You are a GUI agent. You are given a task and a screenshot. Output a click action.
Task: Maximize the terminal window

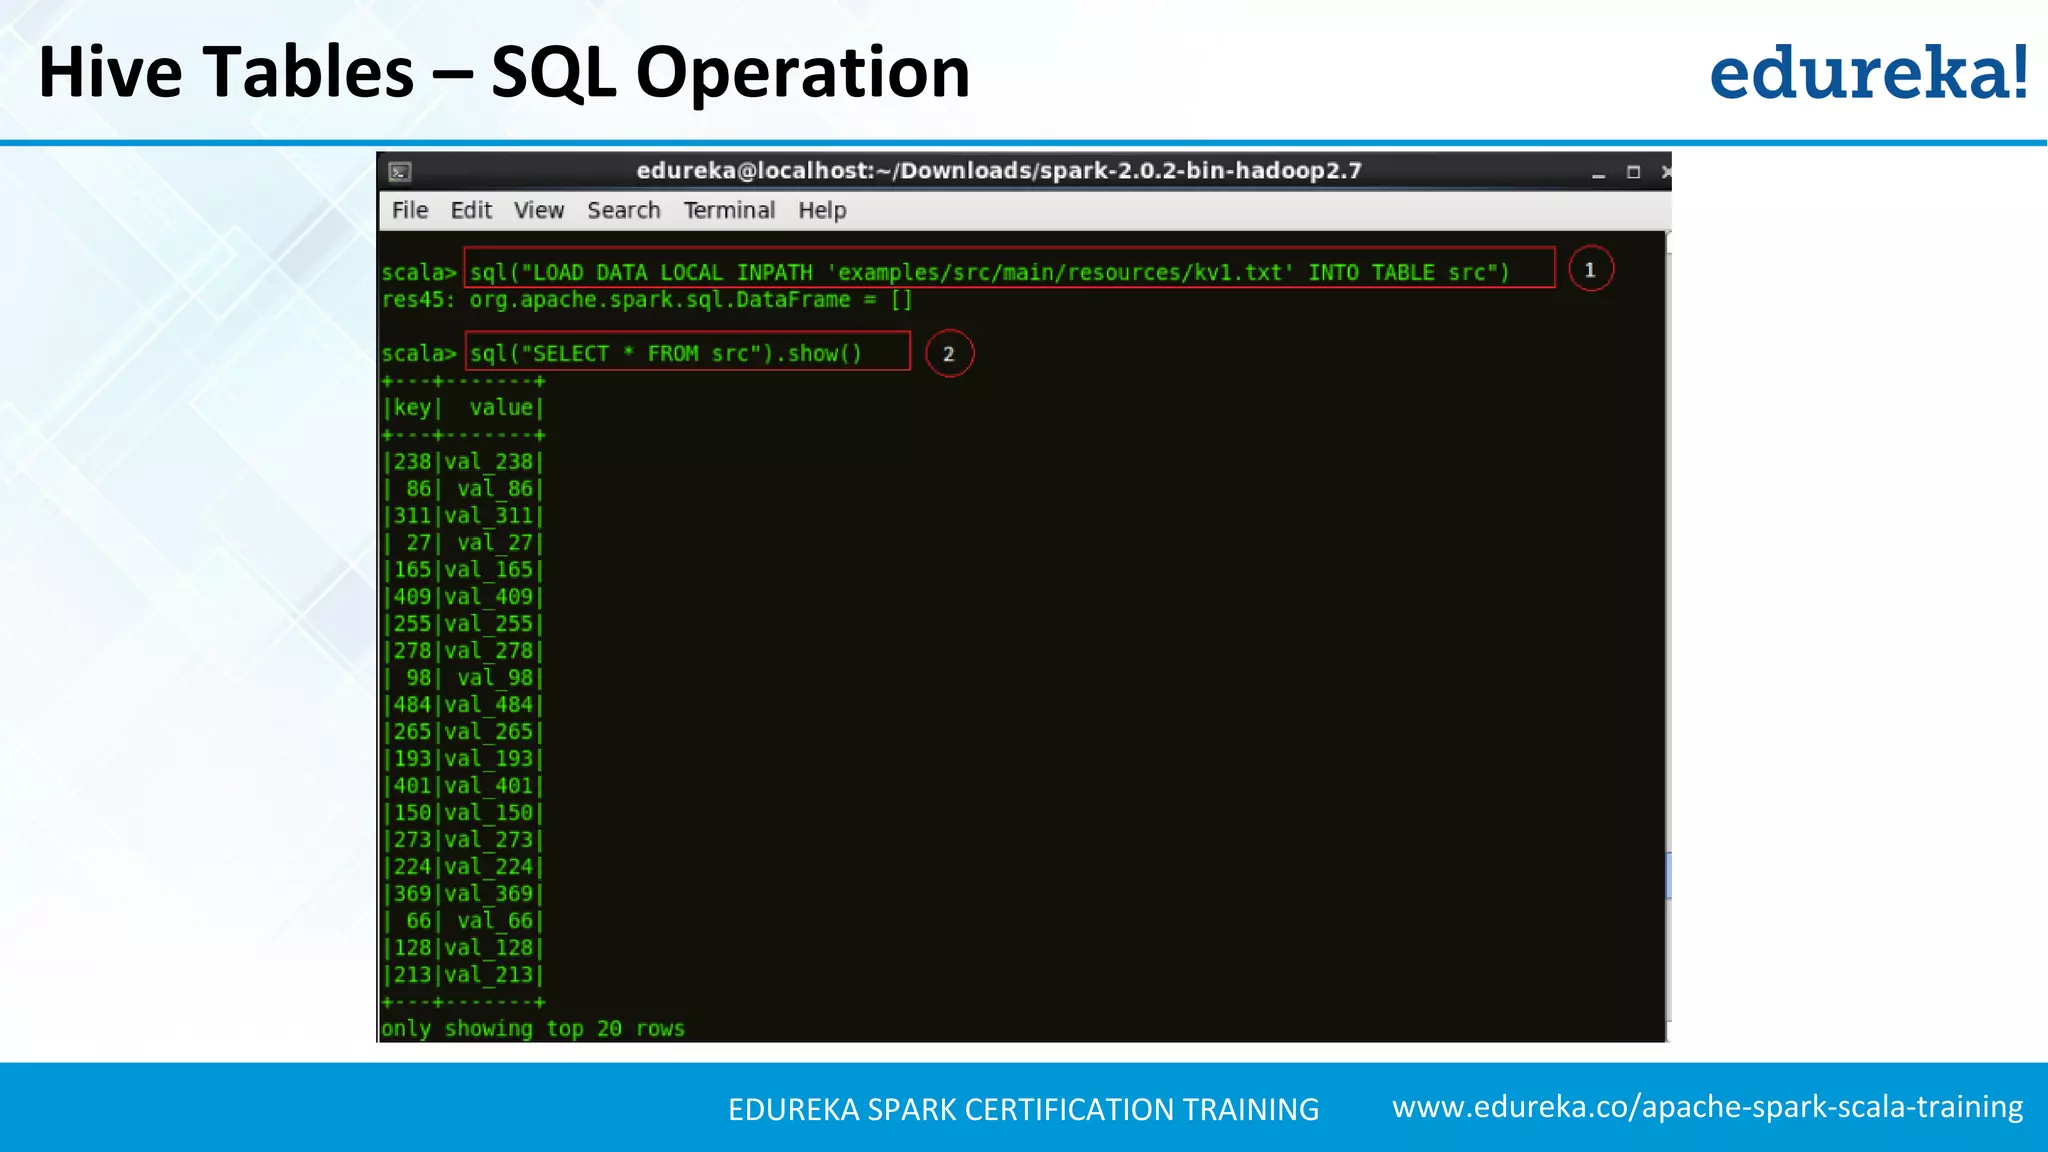(1633, 172)
